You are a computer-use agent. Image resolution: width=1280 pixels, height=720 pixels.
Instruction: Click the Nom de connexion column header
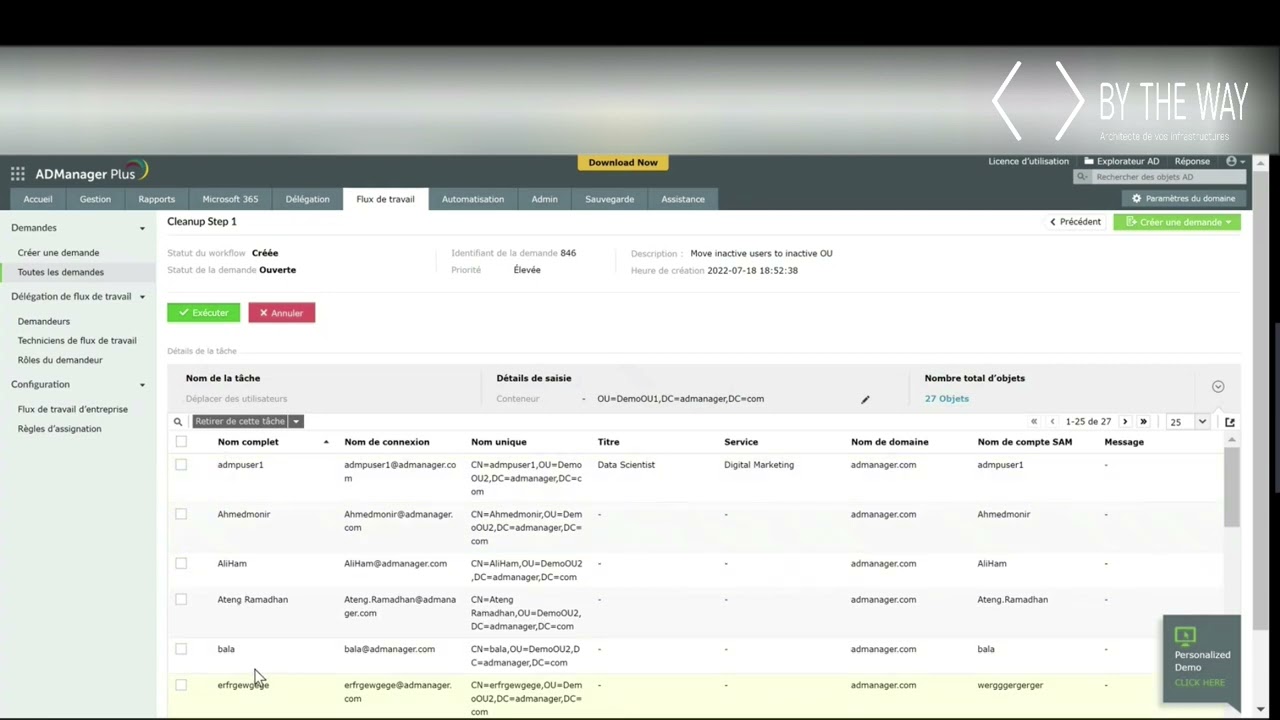pyautogui.click(x=387, y=442)
